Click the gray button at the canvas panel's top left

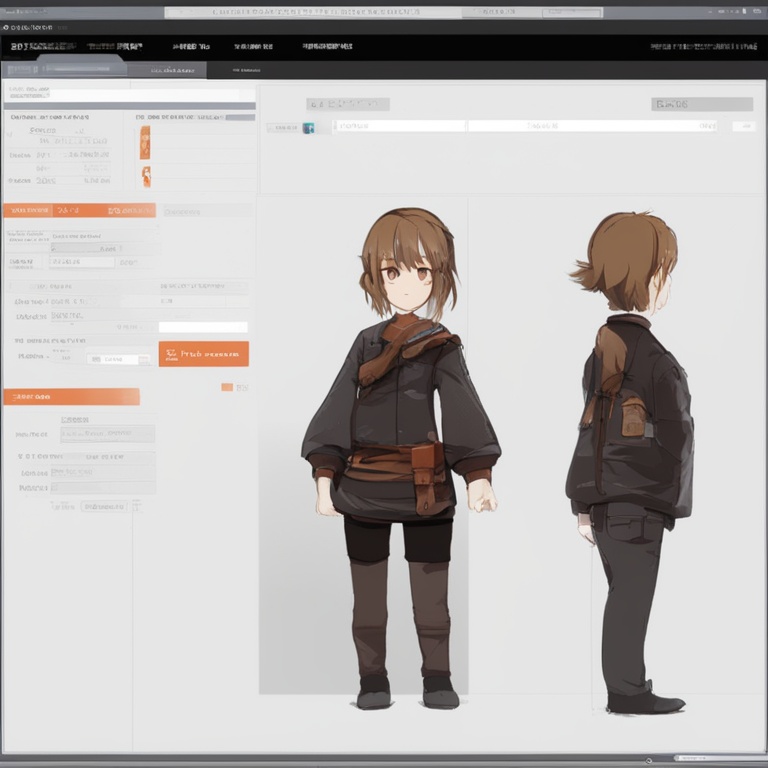pyautogui.click(x=347, y=104)
